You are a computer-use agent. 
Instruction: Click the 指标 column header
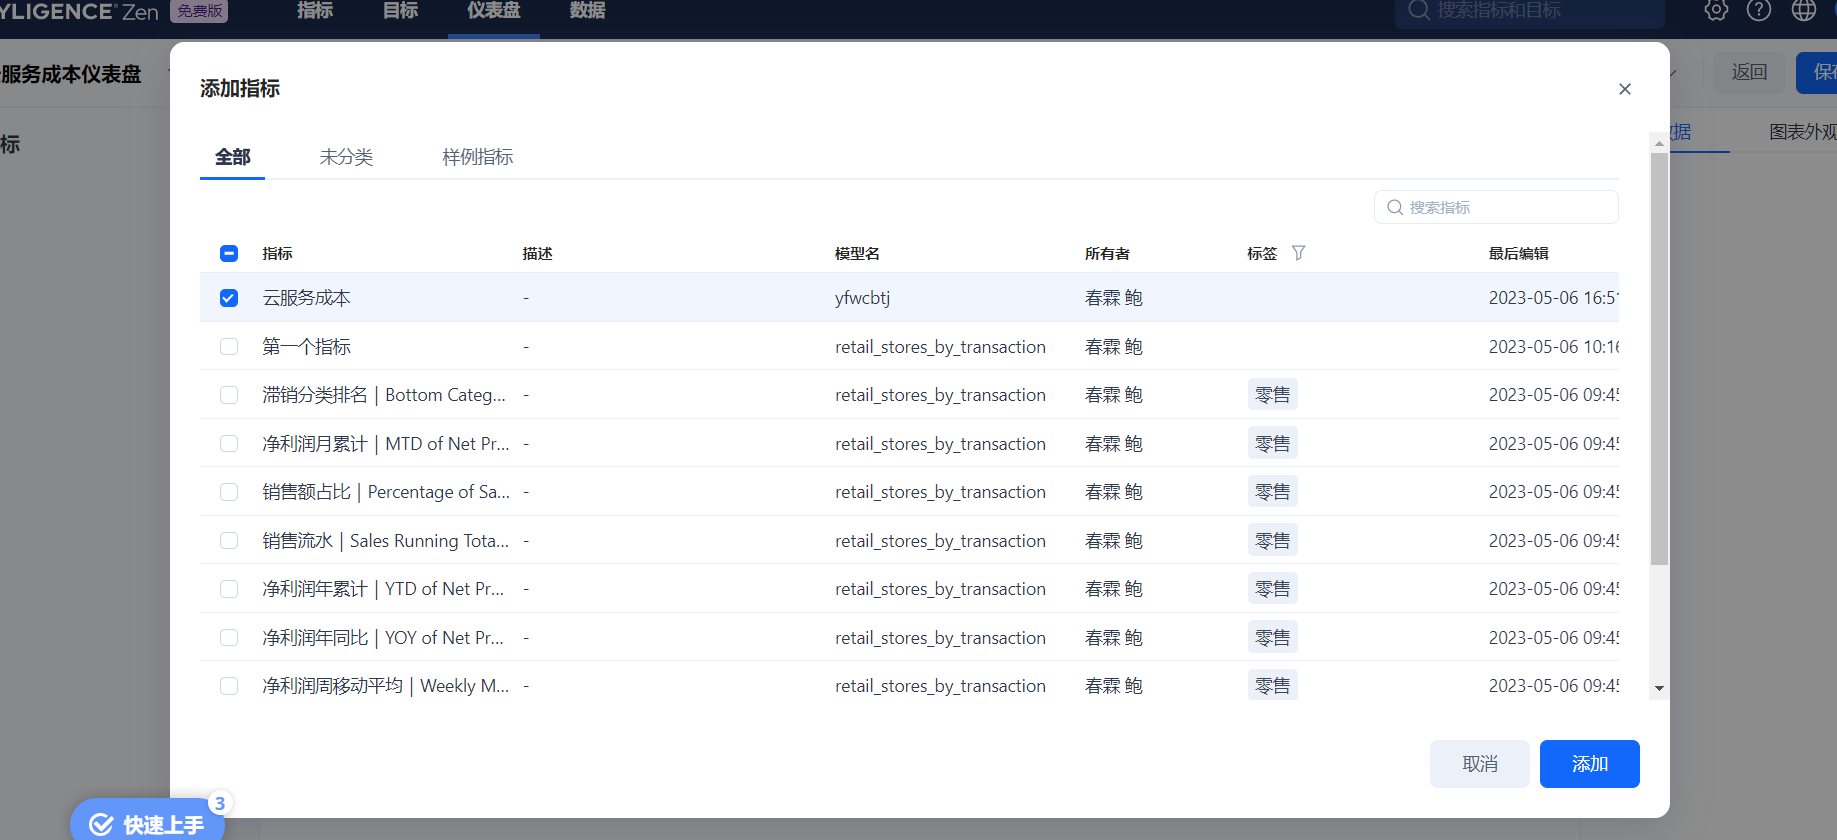tap(277, 253)
